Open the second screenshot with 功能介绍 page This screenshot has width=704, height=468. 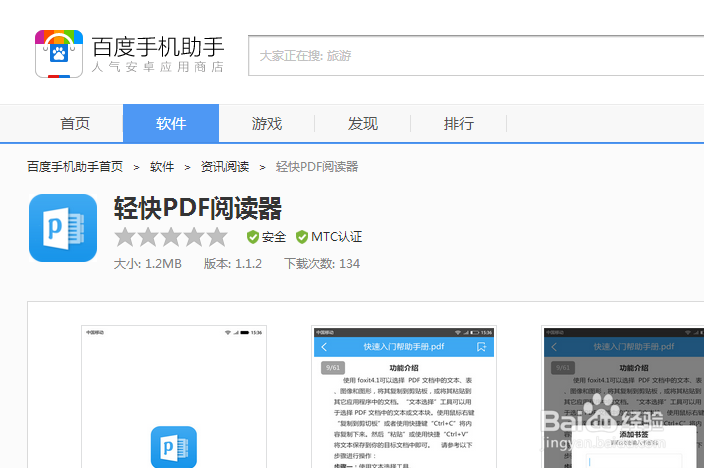[x=404, y=397]
